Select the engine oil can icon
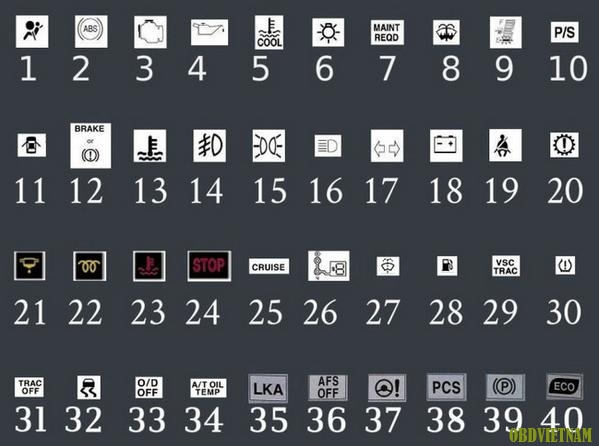The width and height of the screenshot is (599, 446). (x=209, y=32)
